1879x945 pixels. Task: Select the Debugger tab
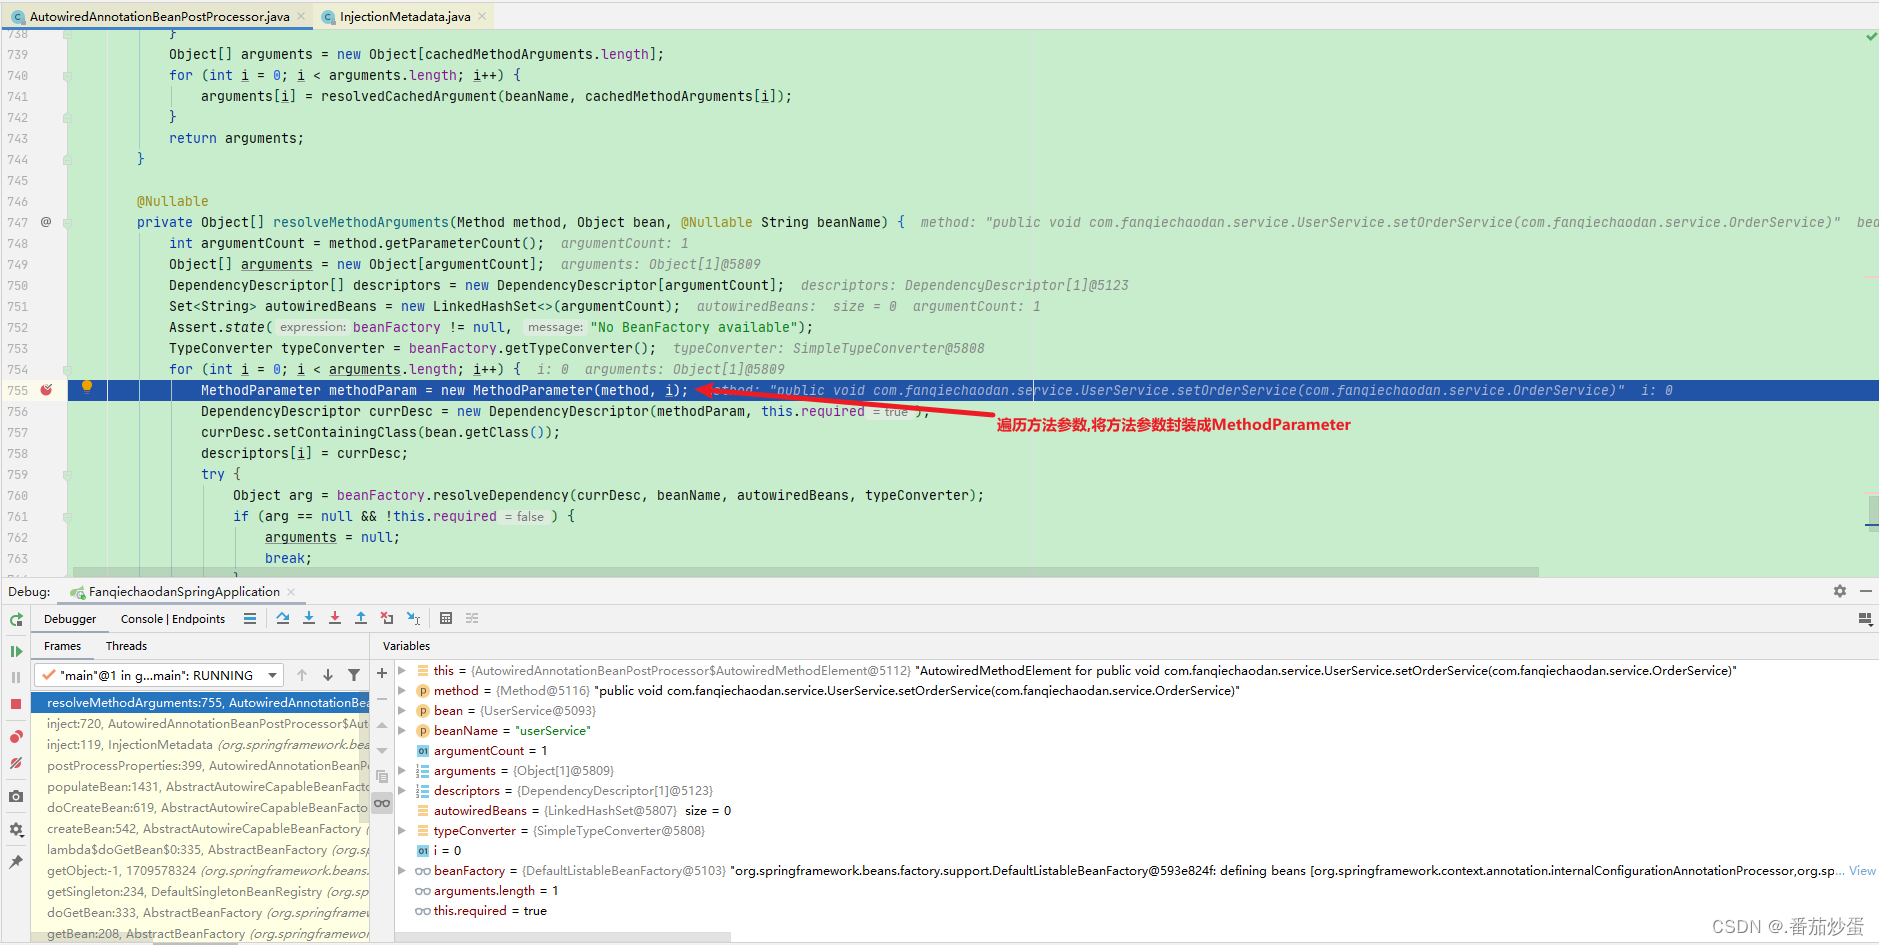pos(70,619)
